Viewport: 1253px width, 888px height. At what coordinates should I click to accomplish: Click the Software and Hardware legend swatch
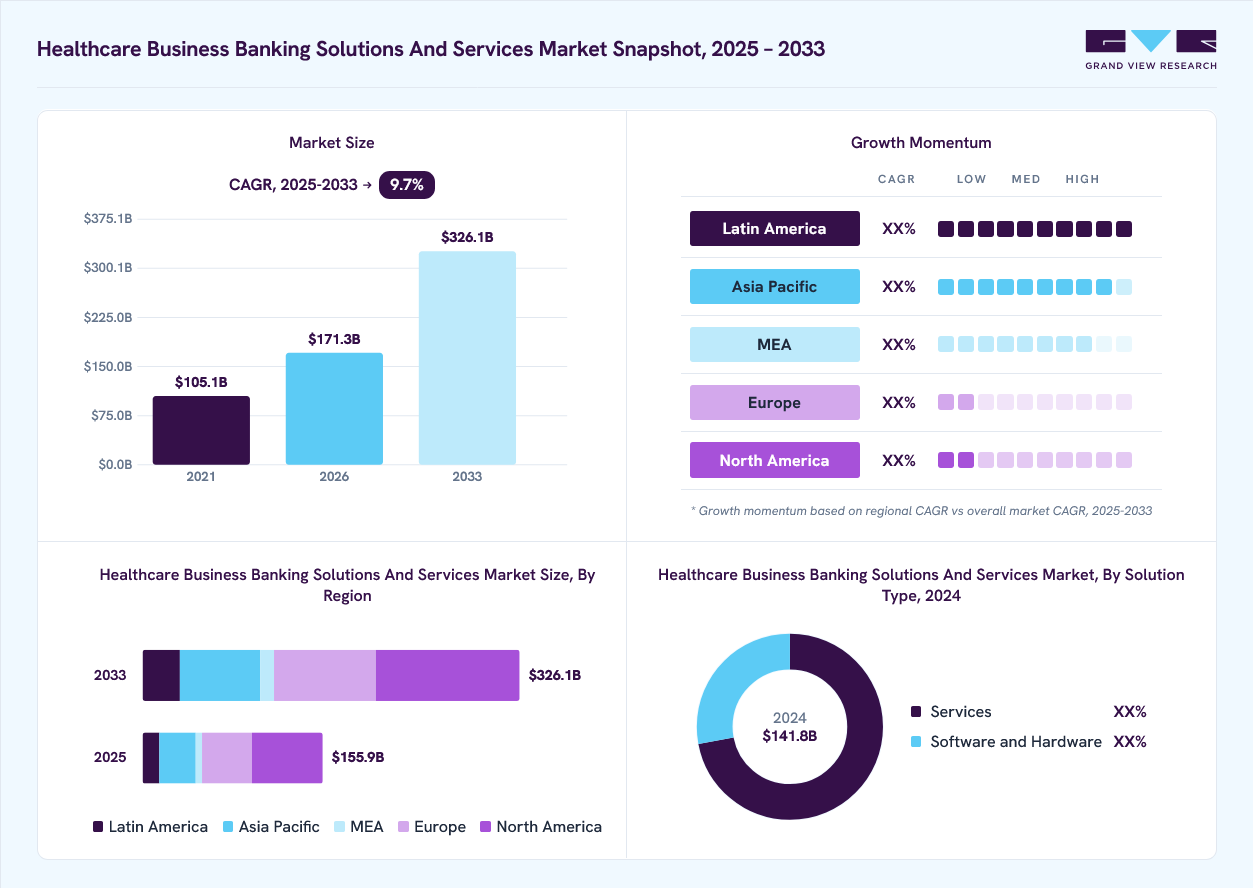tap(916, 742)
